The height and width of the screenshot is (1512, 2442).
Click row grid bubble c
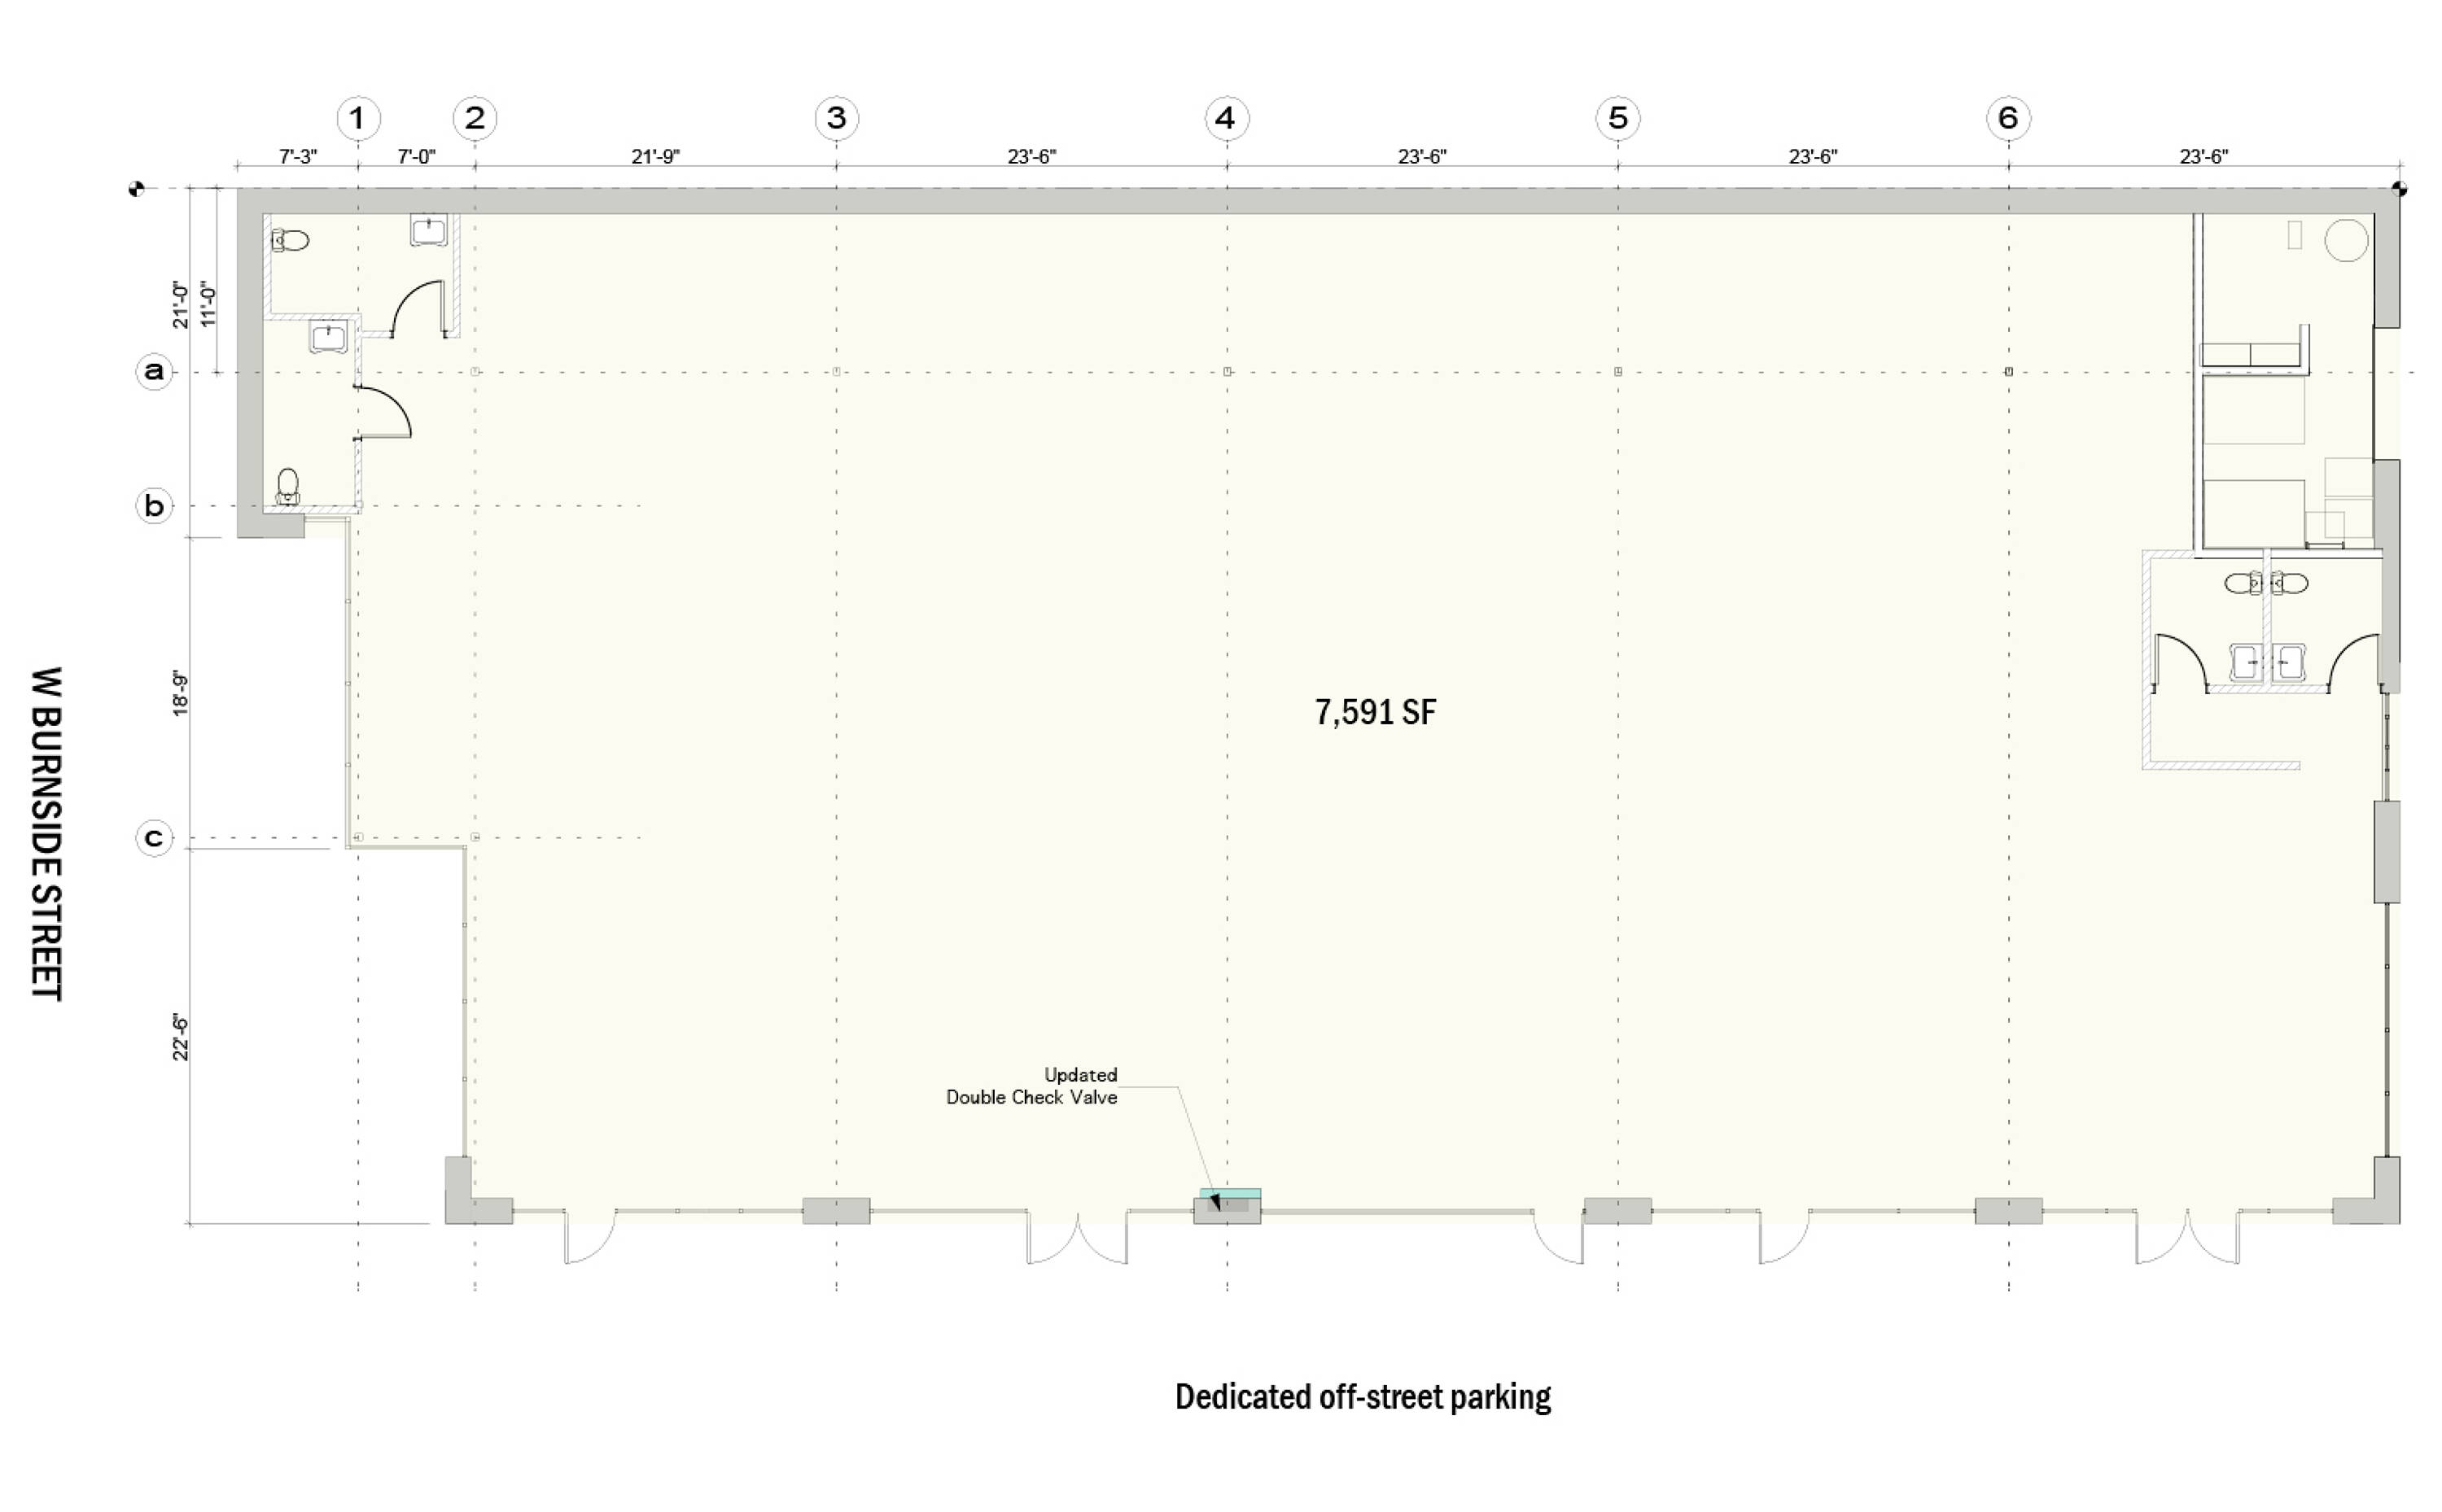(x=154, y=837)
